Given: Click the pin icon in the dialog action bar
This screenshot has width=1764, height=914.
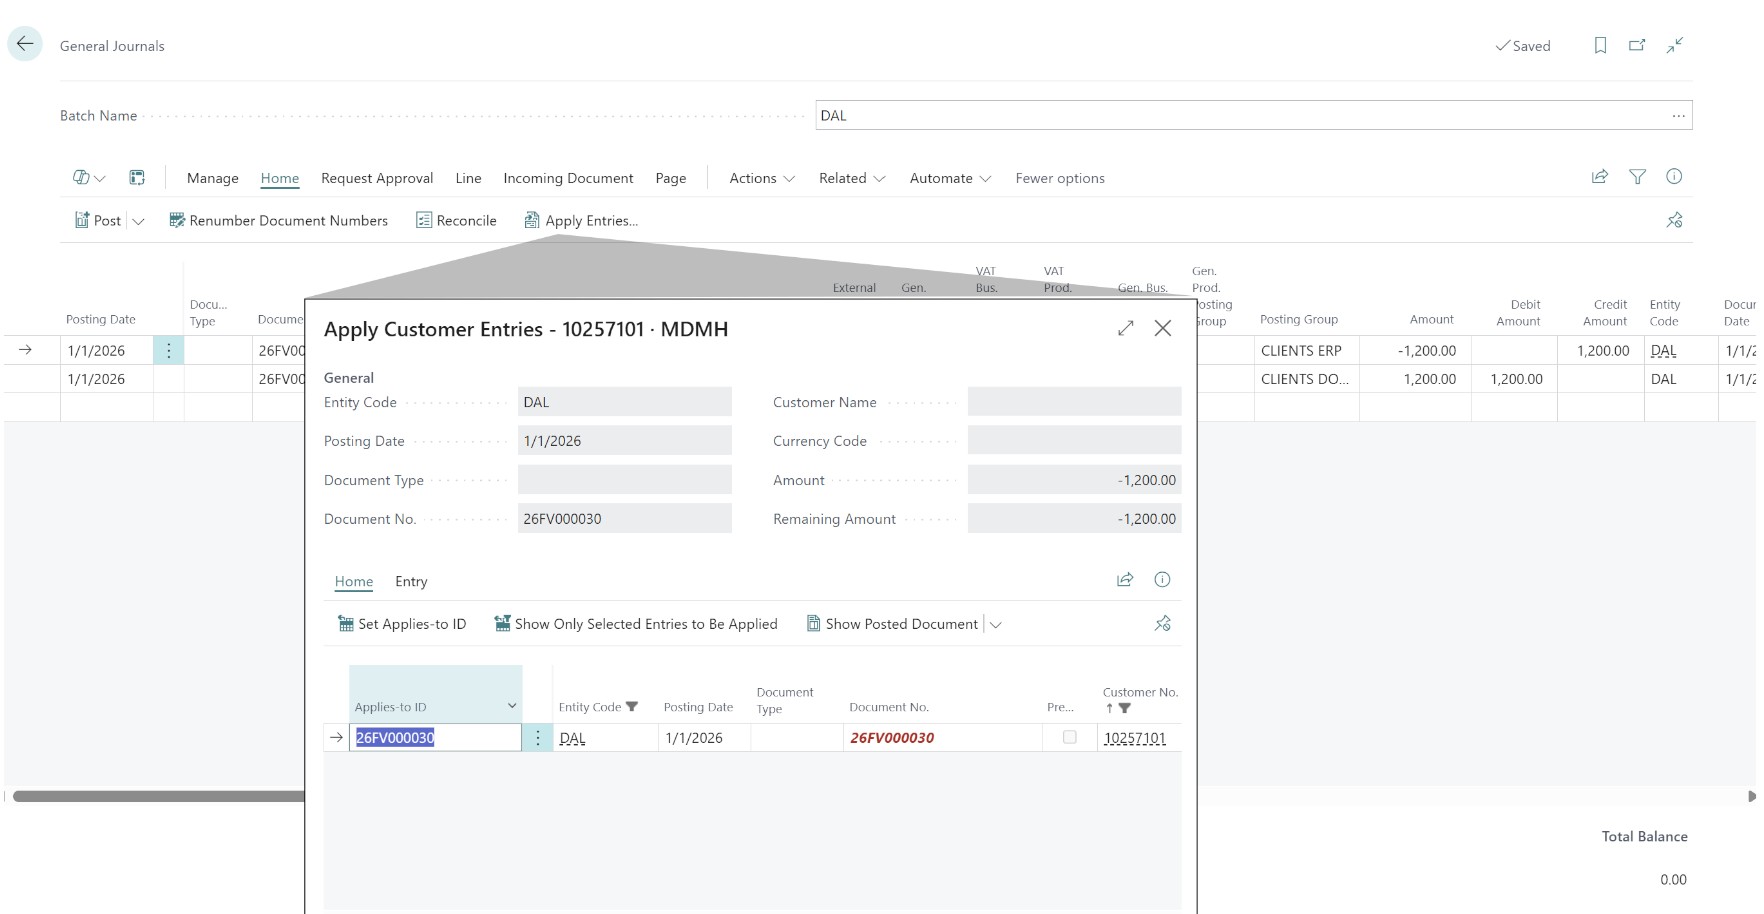Looking at the screenshot, I should pos(1162,623).
